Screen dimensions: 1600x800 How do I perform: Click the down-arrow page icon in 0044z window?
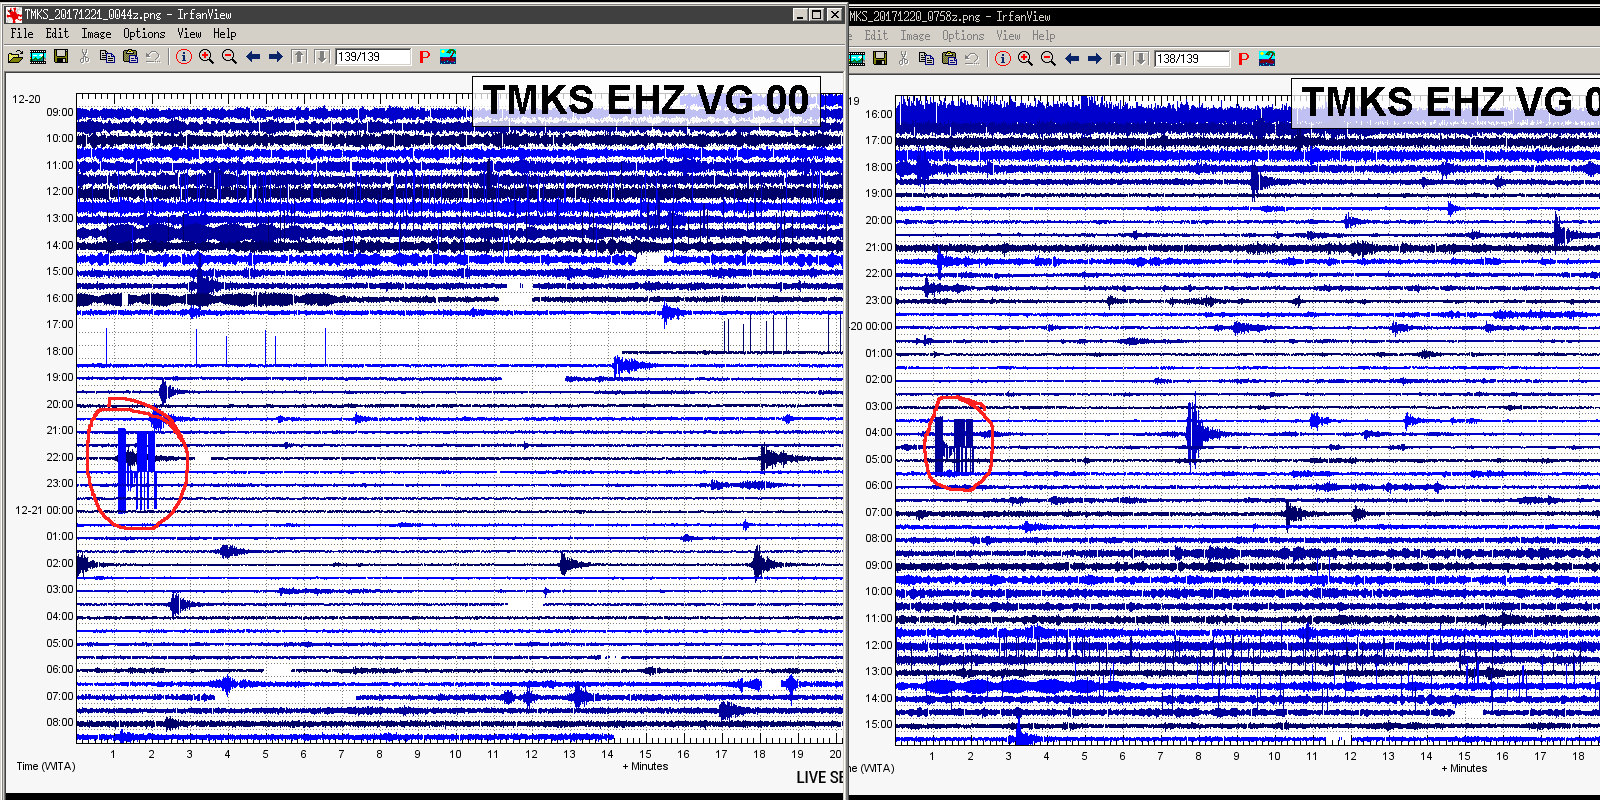tap(322, 57)
